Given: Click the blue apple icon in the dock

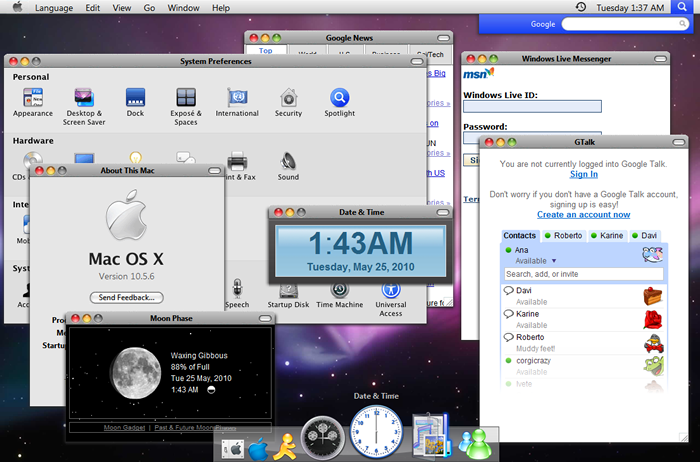Looking at the screenshot, I should (x=258, y=449).
